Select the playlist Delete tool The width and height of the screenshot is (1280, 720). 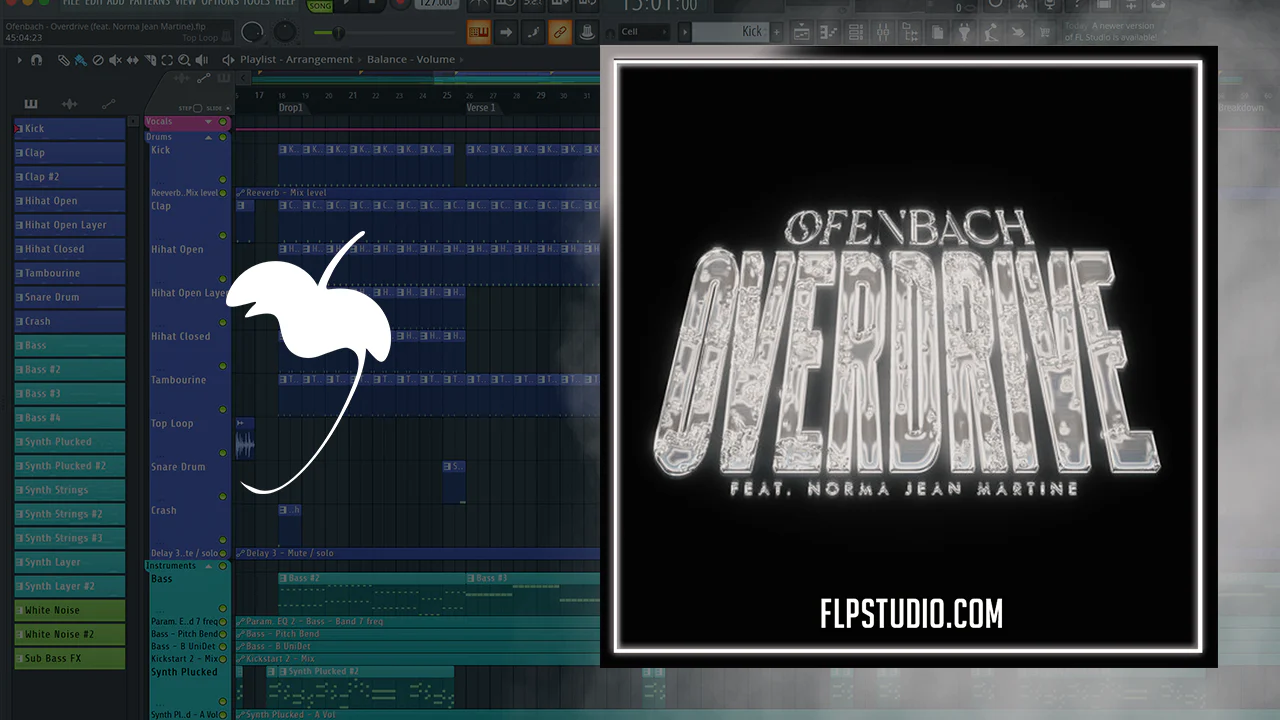pos(98,60)
